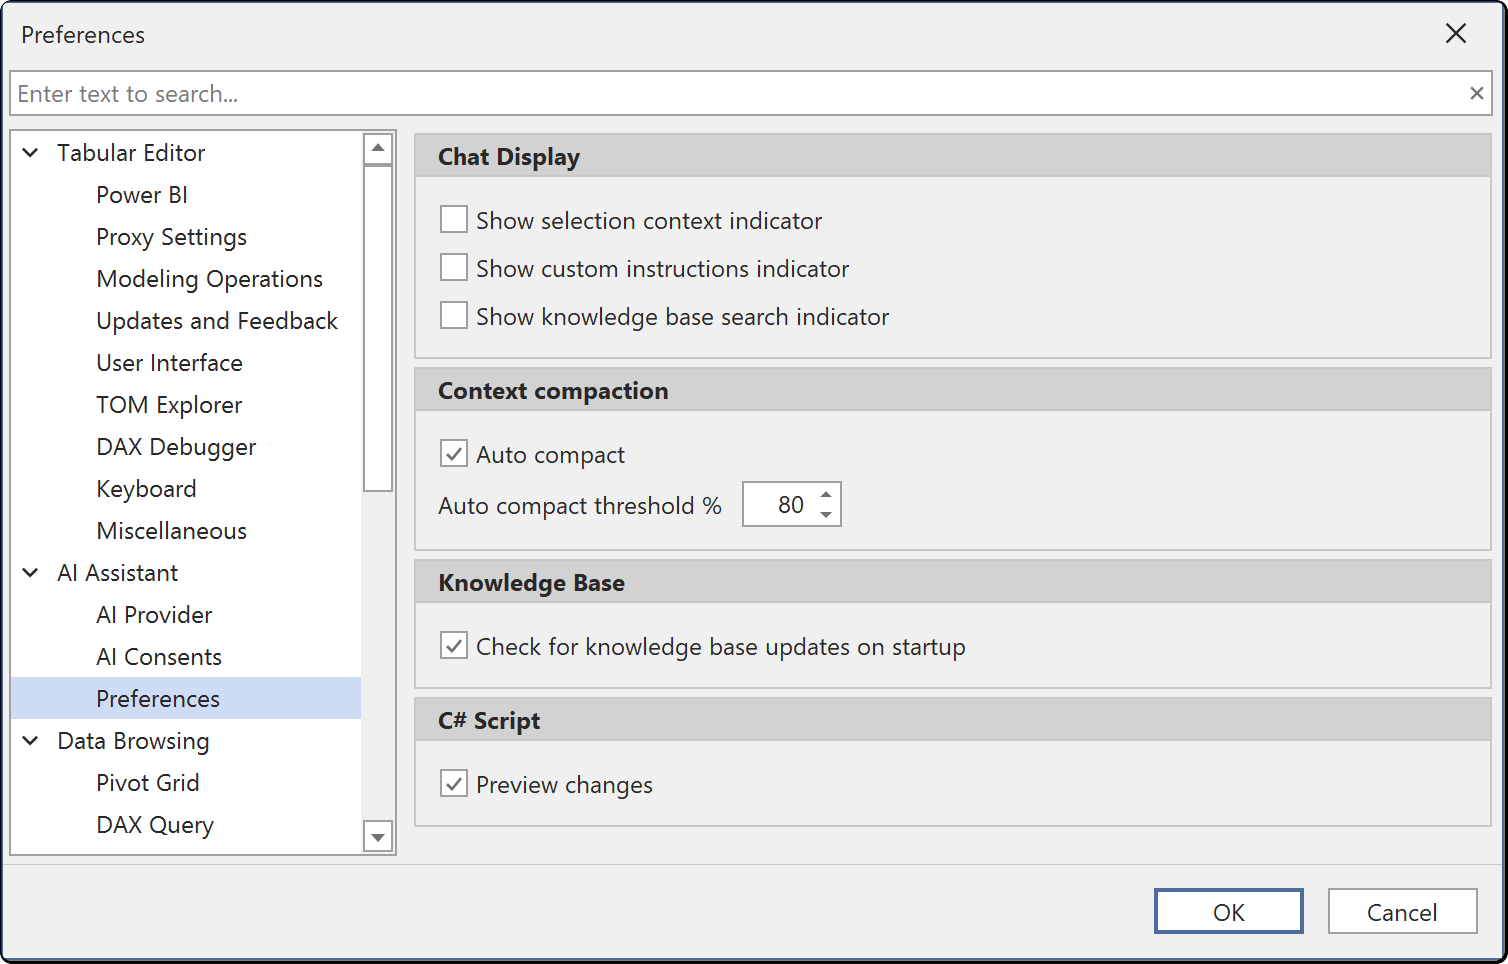Select the Keyboard settings page
Image resolution: width=1508 pixels, height=964 pixels.
pos(146,488)
